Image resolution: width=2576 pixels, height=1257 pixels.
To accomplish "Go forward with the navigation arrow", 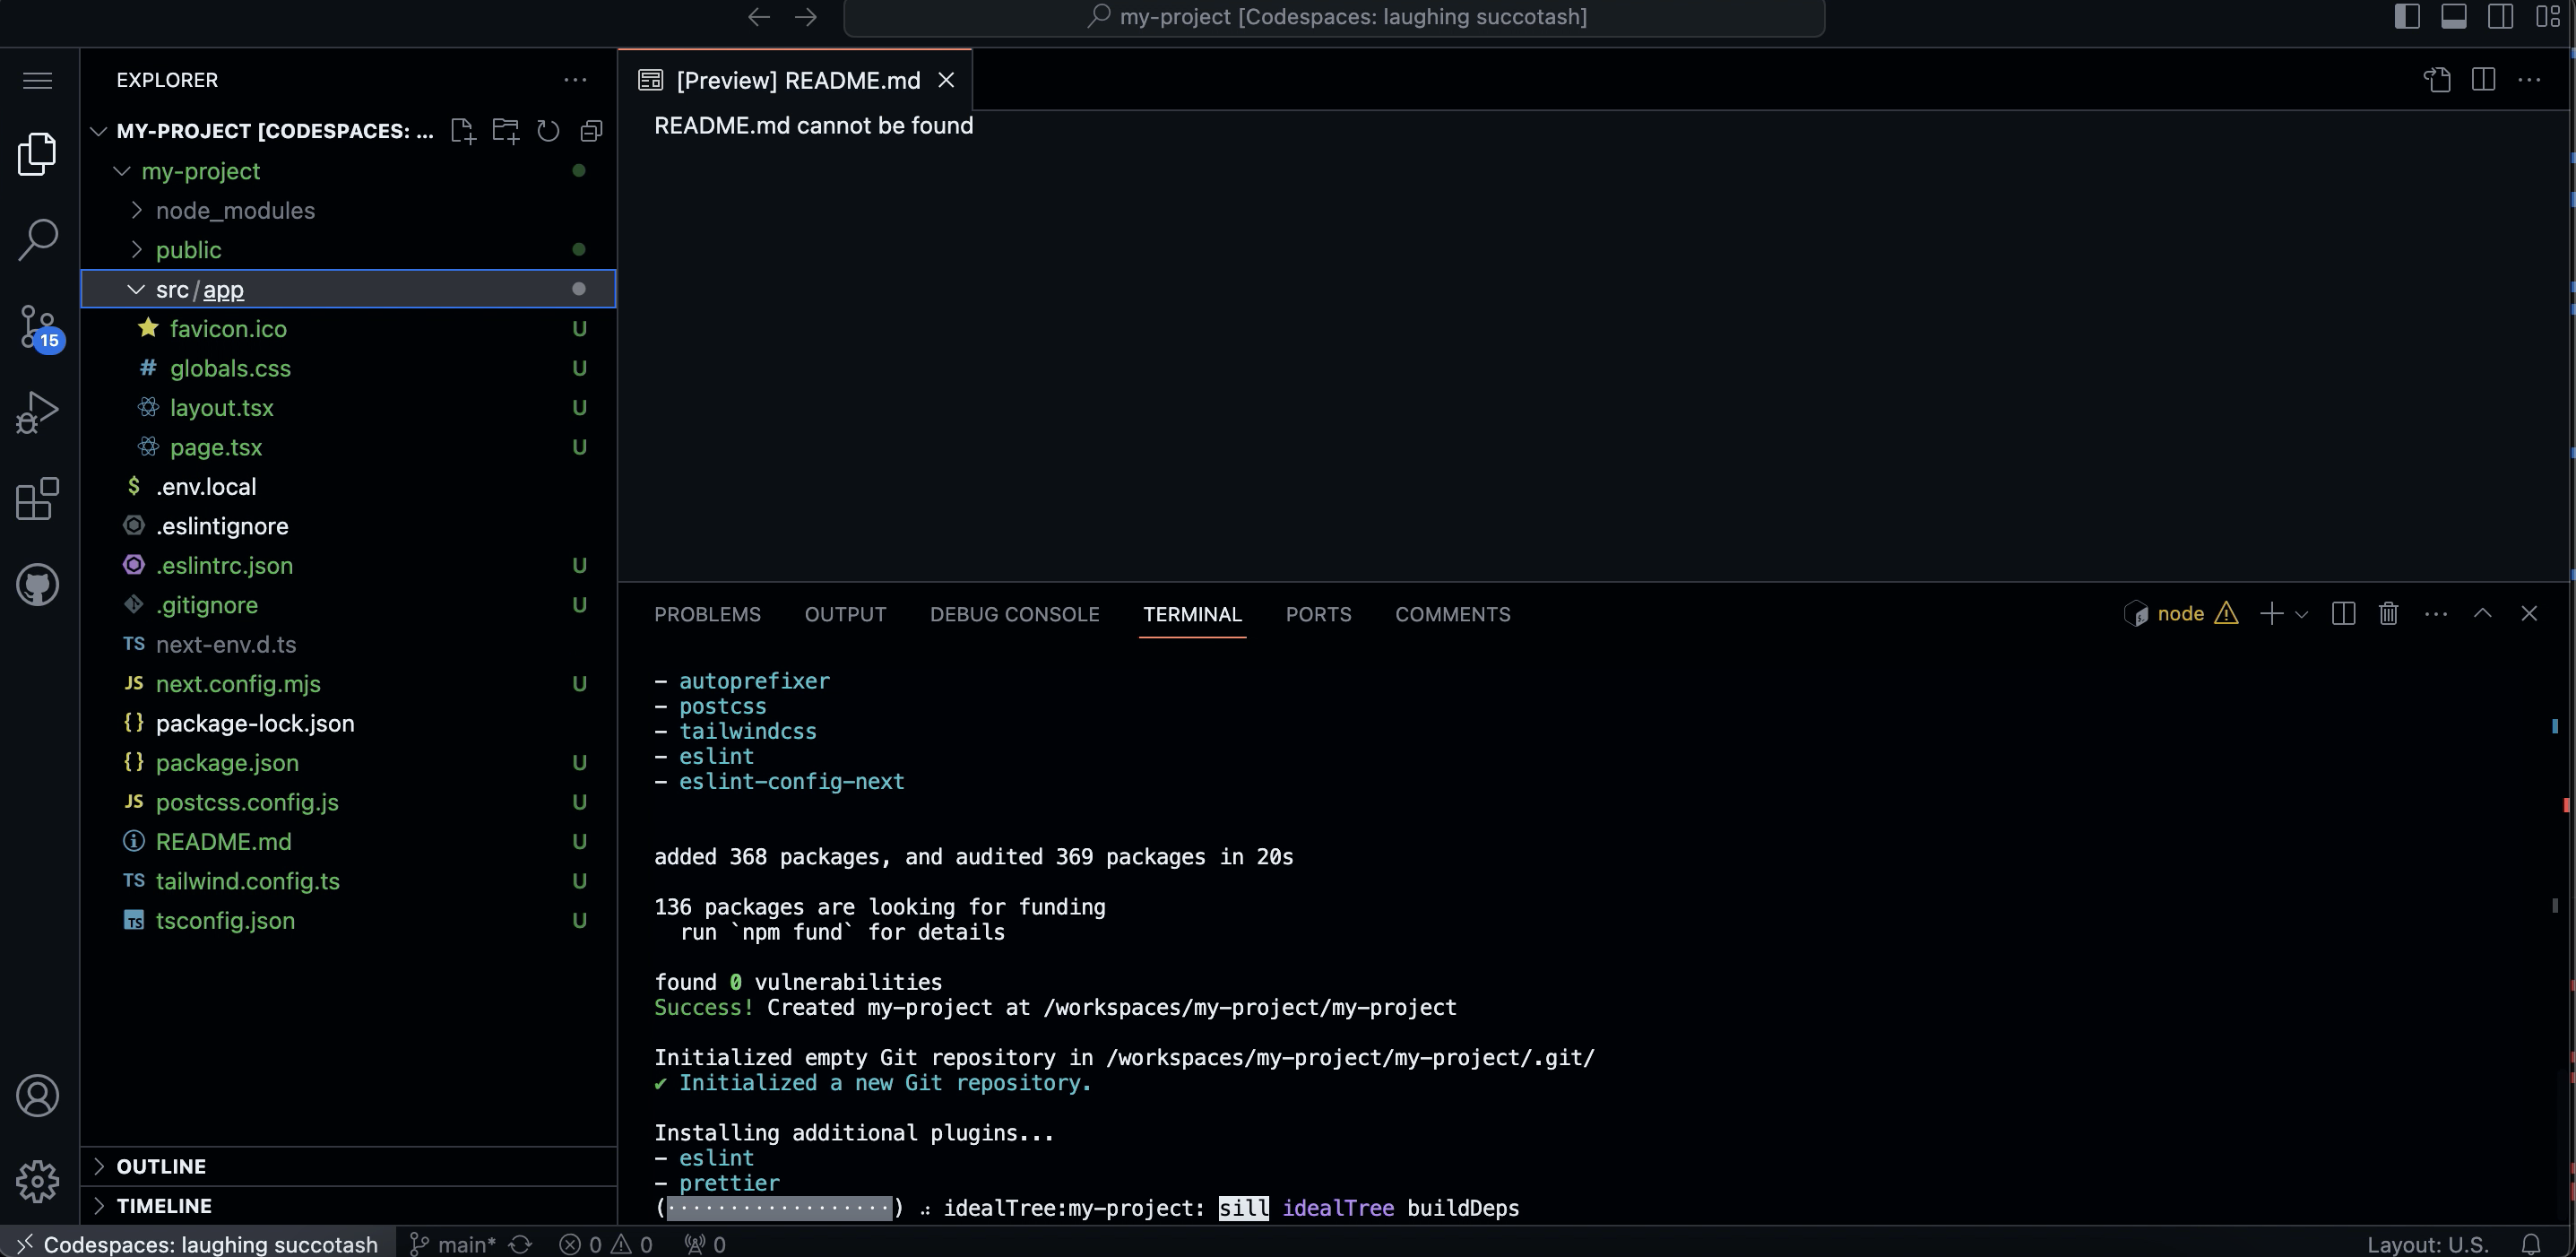I will click(806, 17).
